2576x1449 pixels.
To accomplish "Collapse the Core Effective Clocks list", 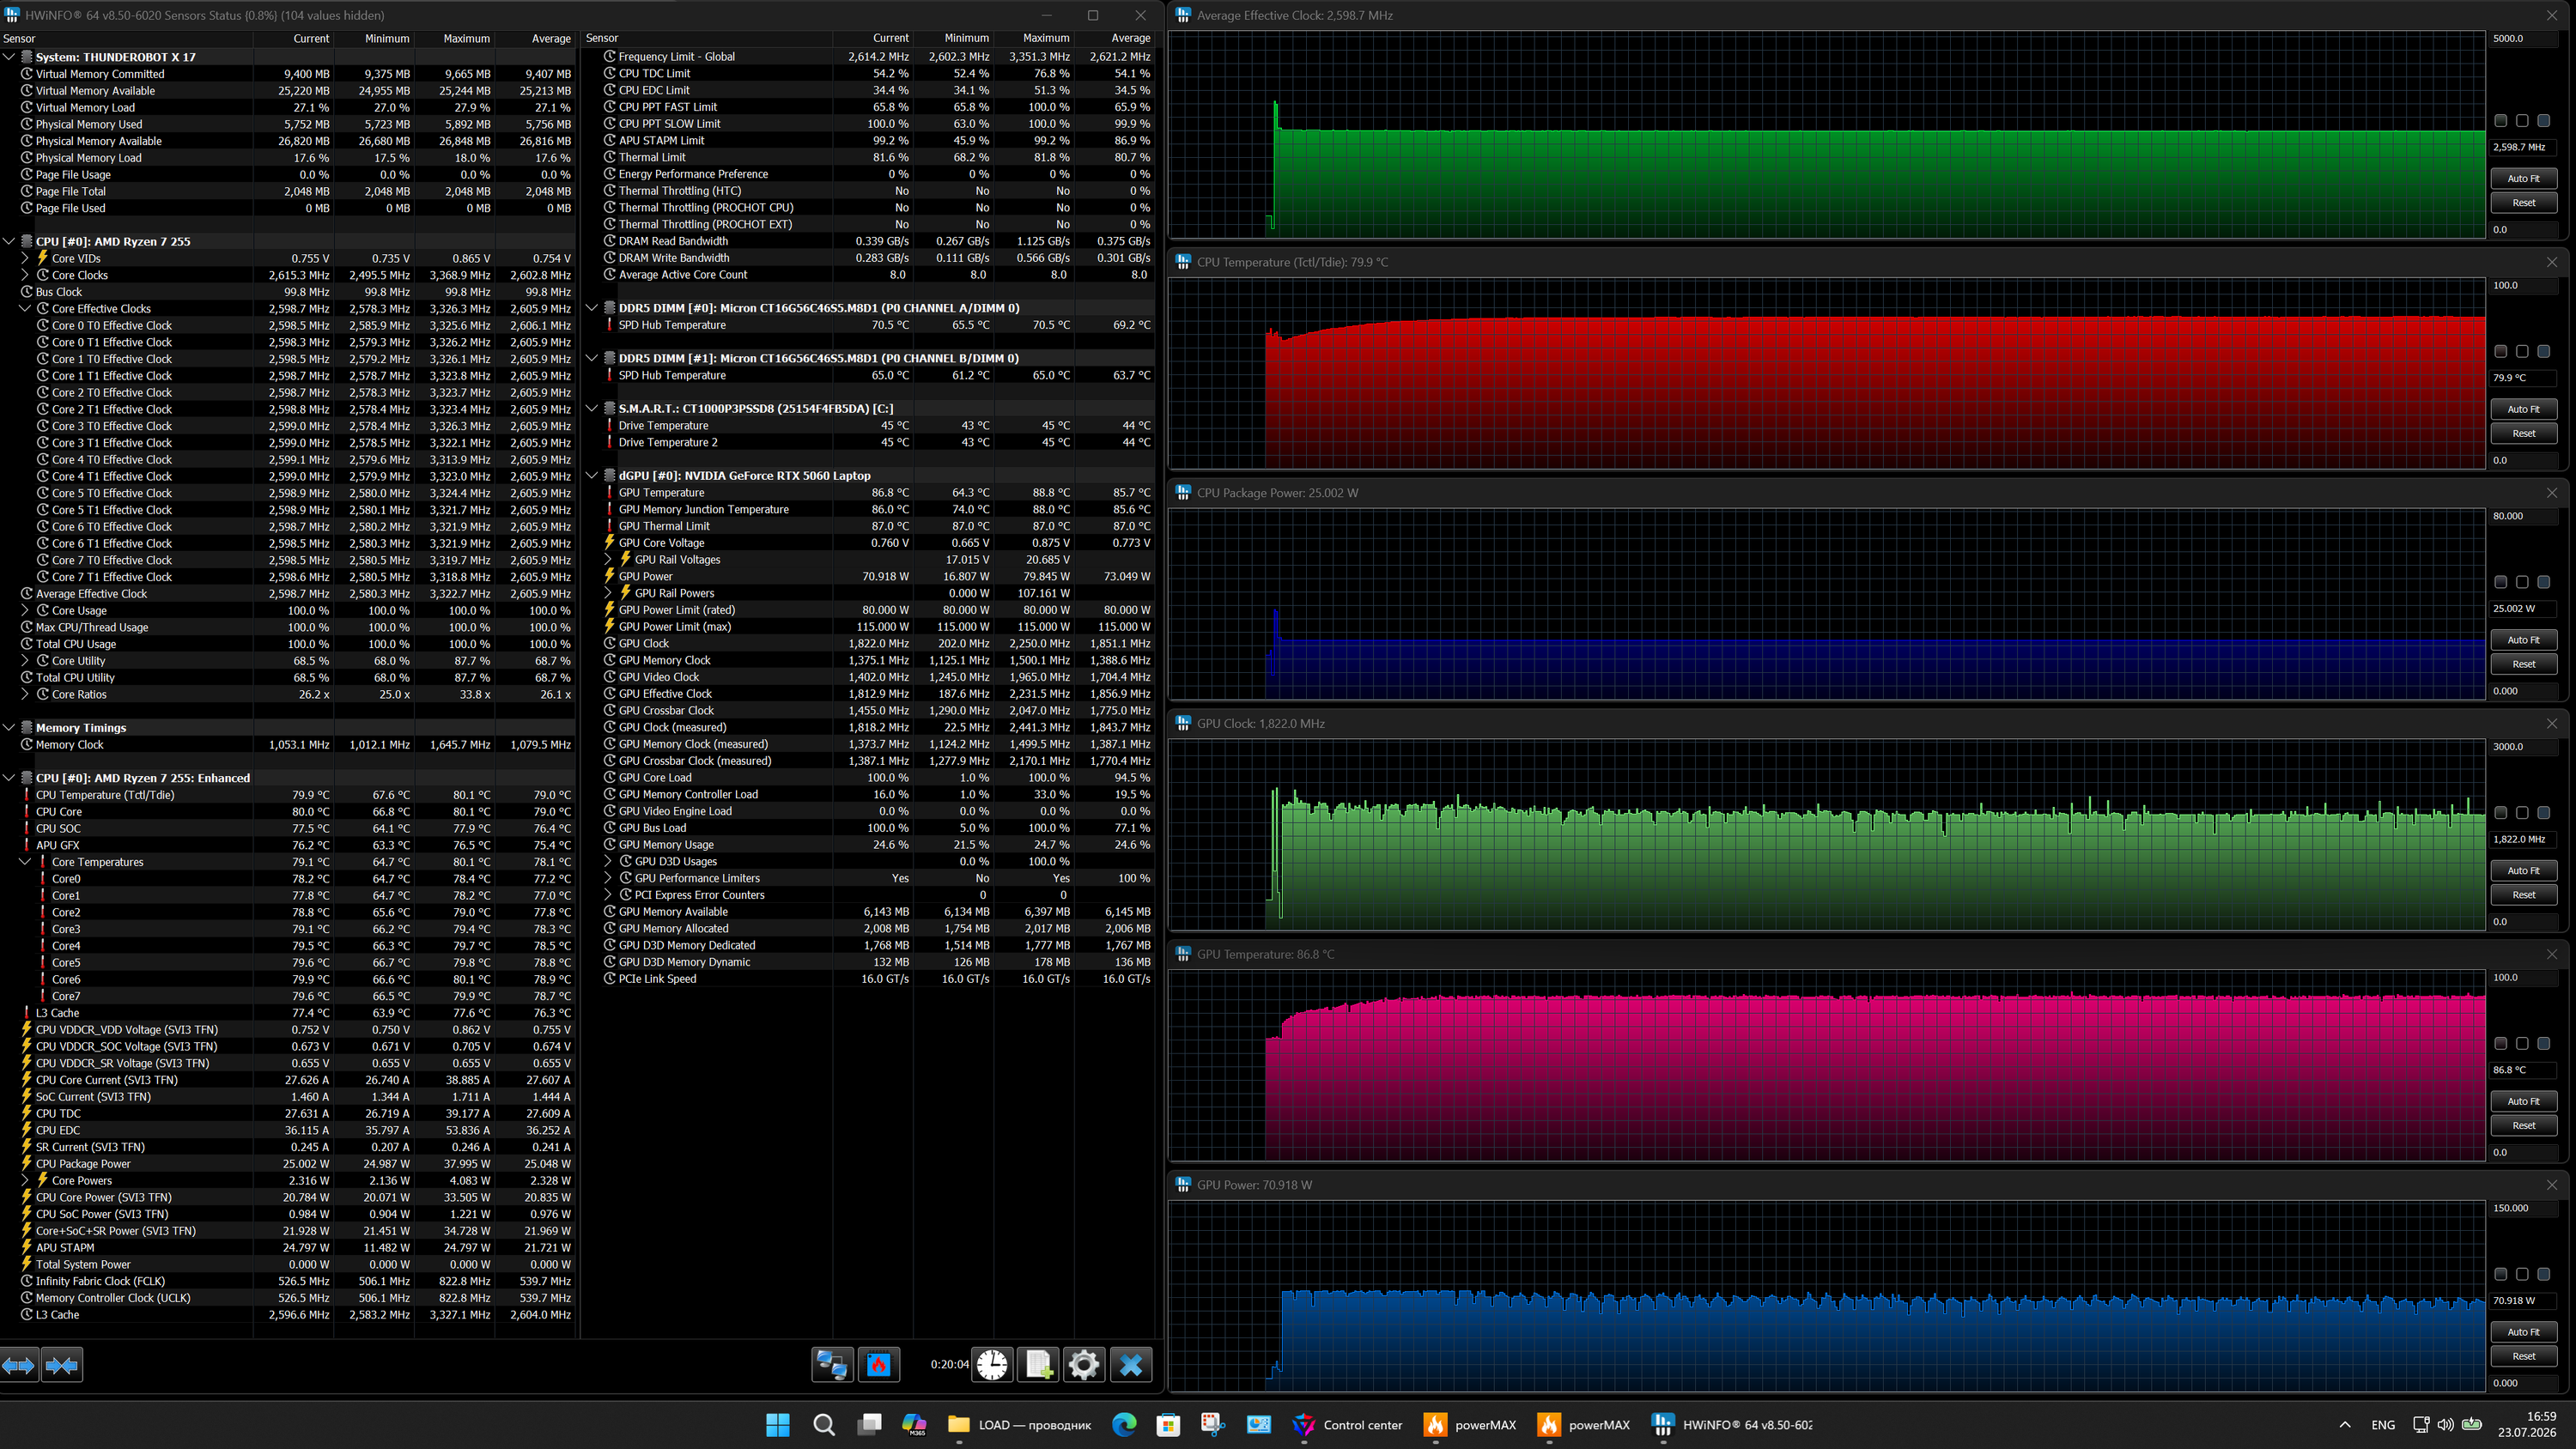I will [25, 309].
